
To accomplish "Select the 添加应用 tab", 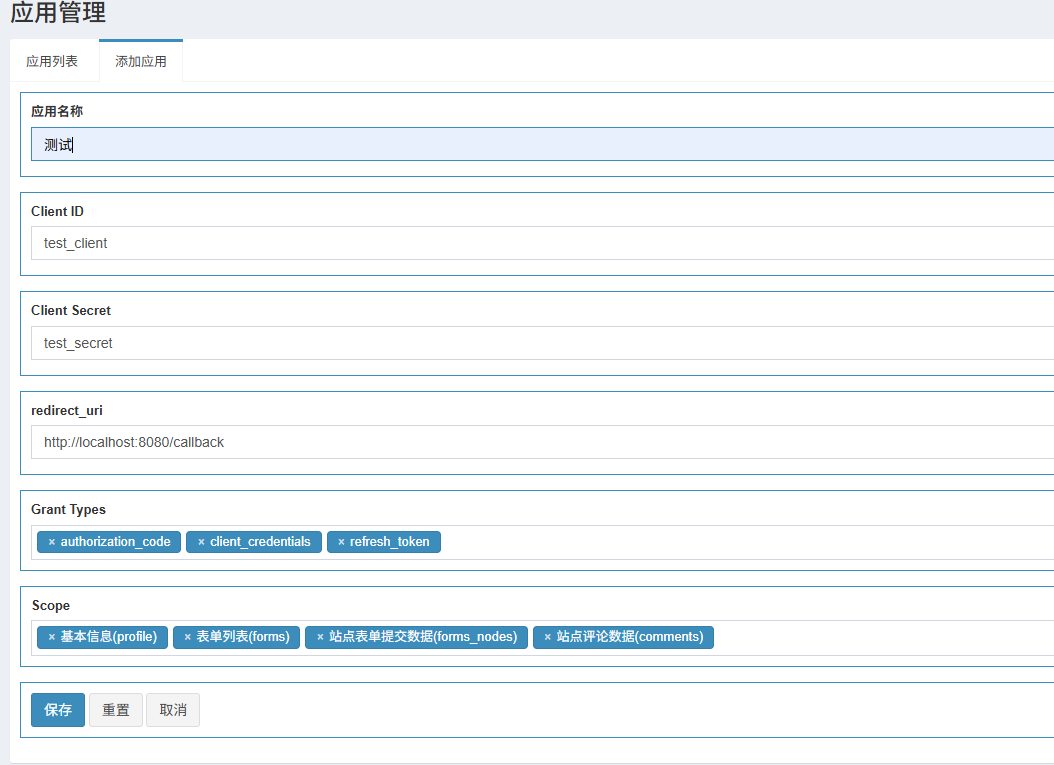I will (x=141, y=61).
